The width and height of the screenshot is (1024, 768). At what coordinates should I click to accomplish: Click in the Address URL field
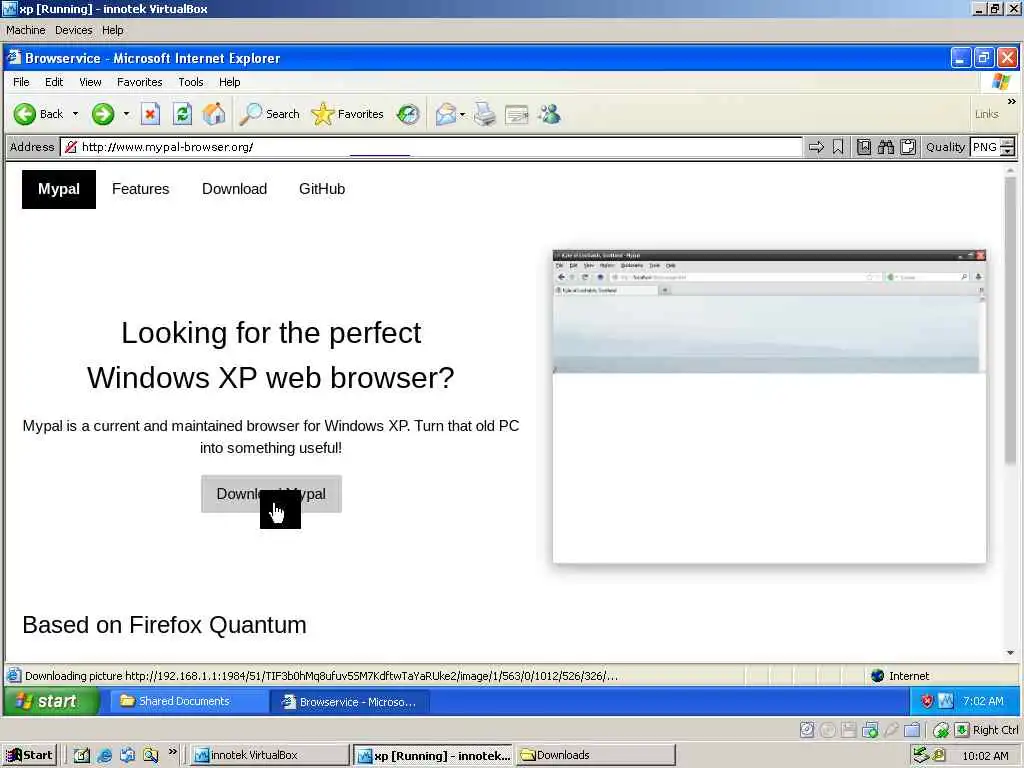coord(431,147)
